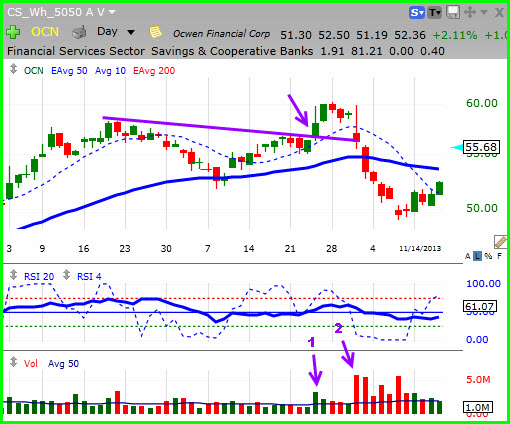The image size is (510, 424).
Task: Open the Day timeframe dropdown arrow
Action: coord(131,32)
